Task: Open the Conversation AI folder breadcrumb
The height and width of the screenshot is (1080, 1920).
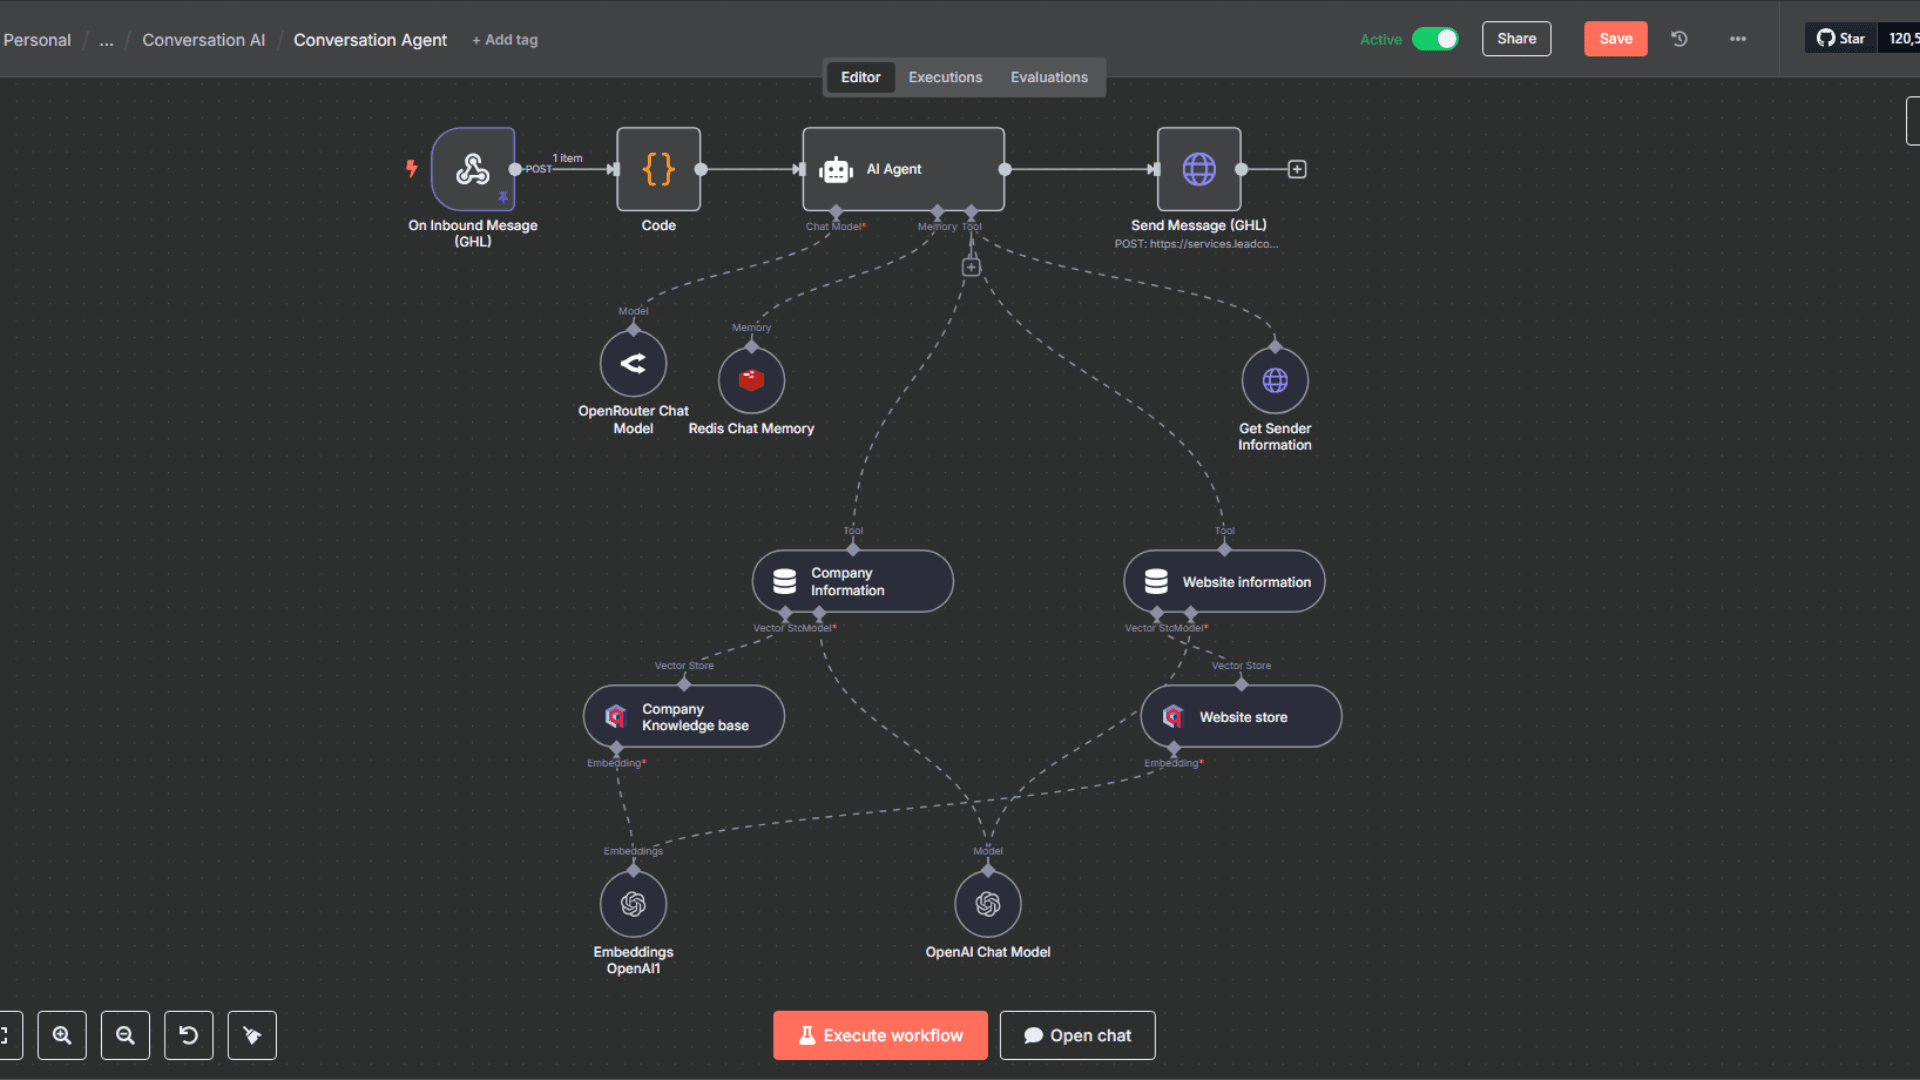Action: (203, 40)
